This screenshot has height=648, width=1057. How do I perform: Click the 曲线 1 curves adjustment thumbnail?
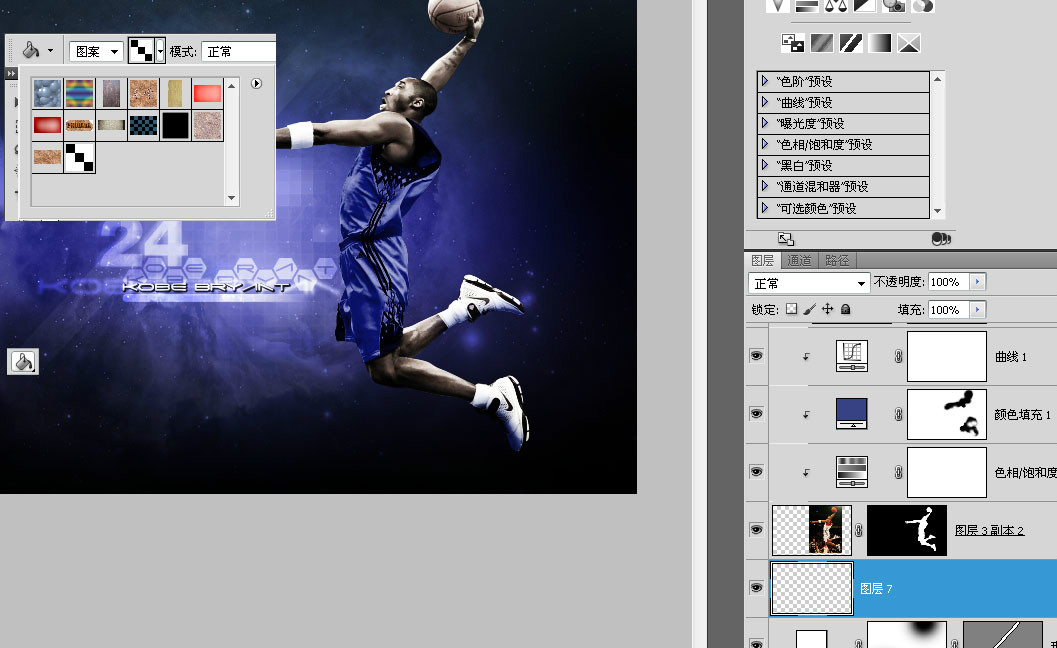pos(852,356)
